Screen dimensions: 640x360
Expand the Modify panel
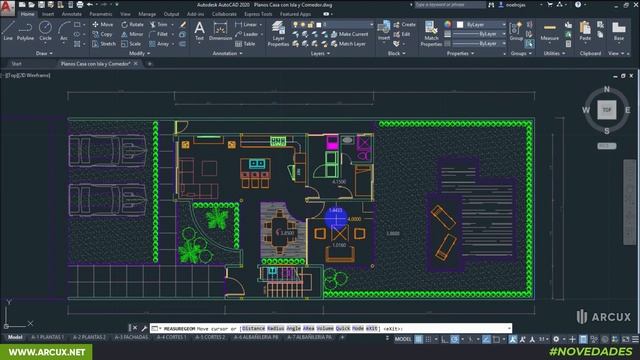click(x=140, y=53)
